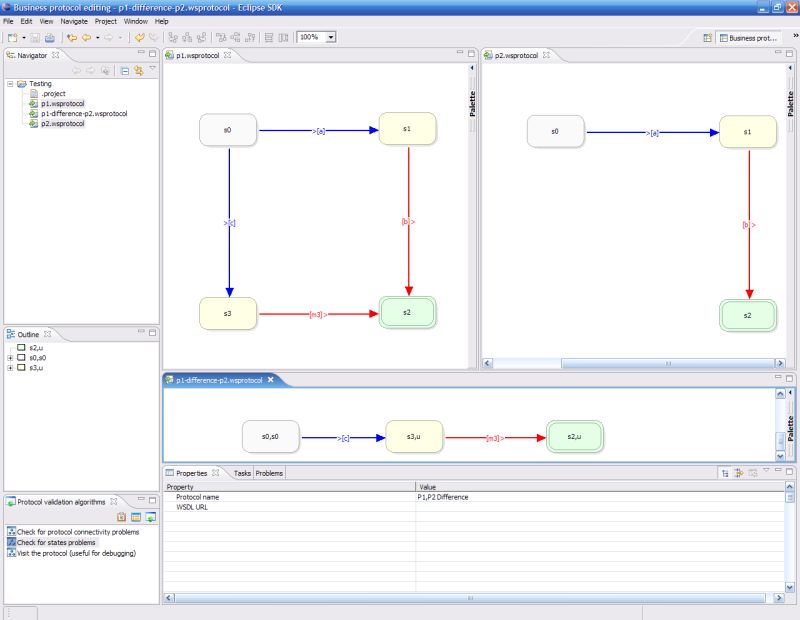Switch to the Tasks tab
Image resolution: width=800 pixels, height=620 pixels.
pyautogui.click(x=242, y=474)
